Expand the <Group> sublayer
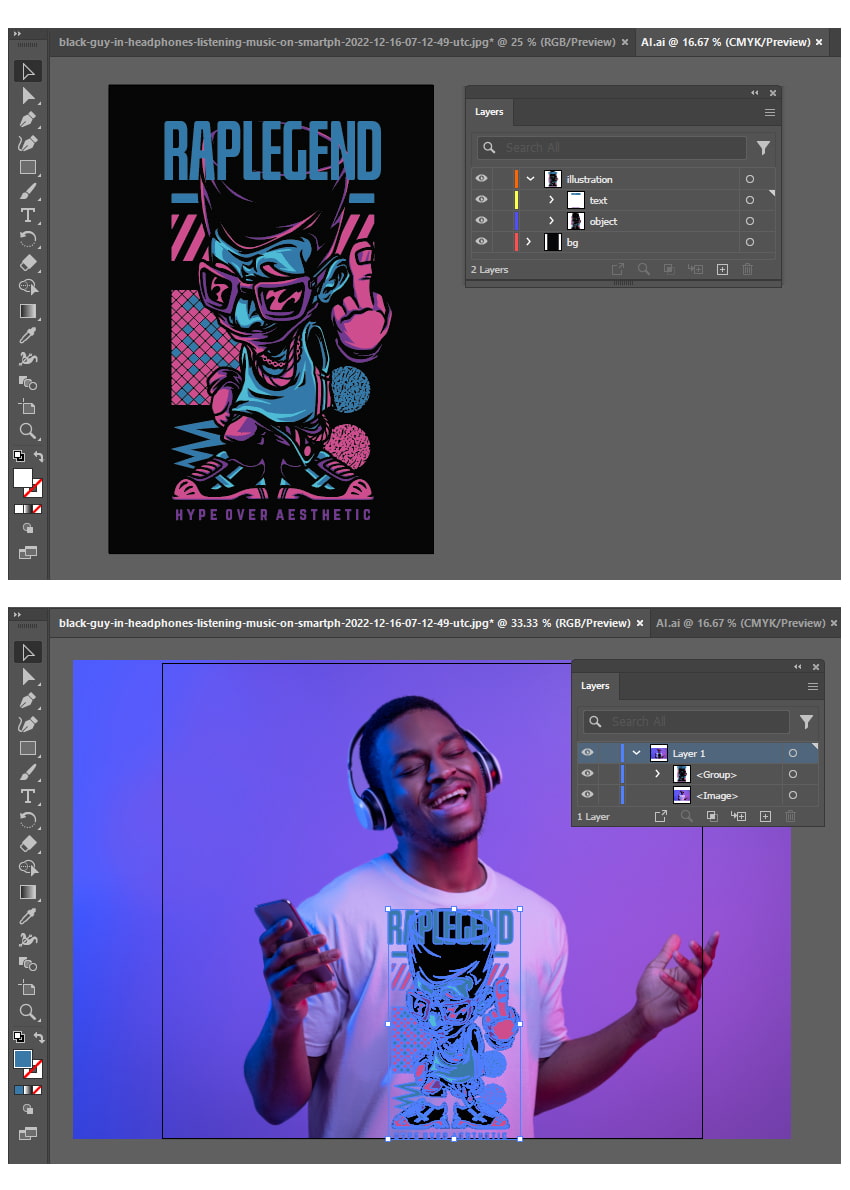The height and width of the screenshot is (1190, 850). pos(657,774)
